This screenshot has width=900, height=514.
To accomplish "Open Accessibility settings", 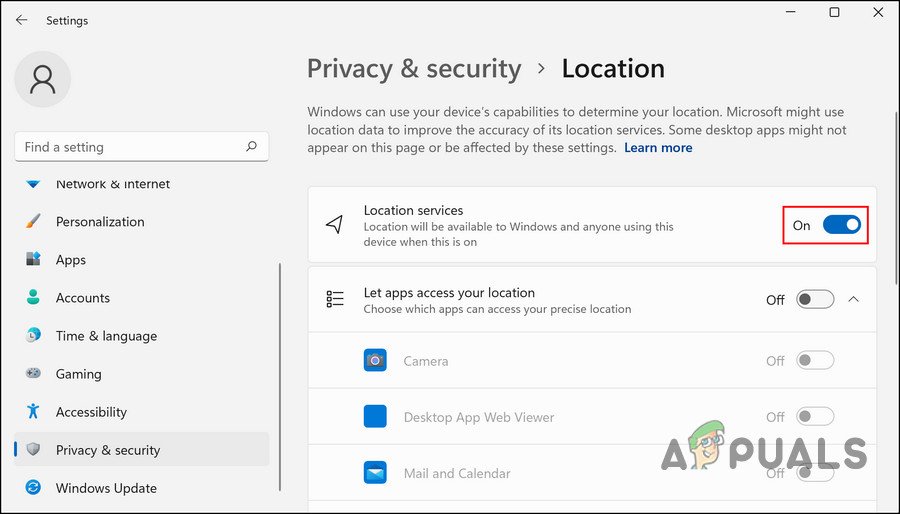I will [x=142, y=411].
